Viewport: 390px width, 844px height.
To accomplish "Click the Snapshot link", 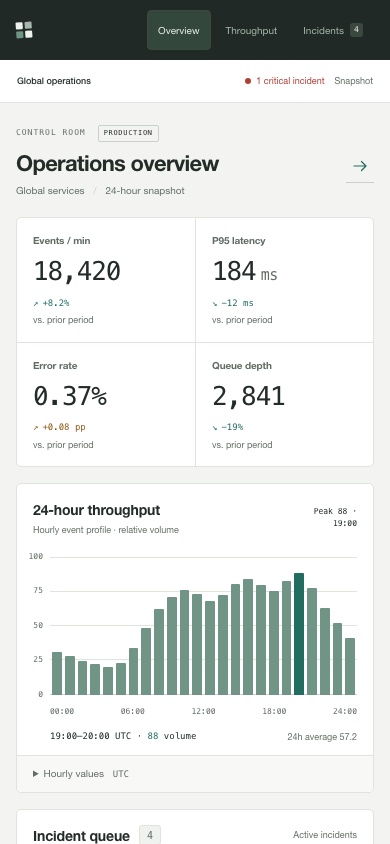I will [353, 81].
